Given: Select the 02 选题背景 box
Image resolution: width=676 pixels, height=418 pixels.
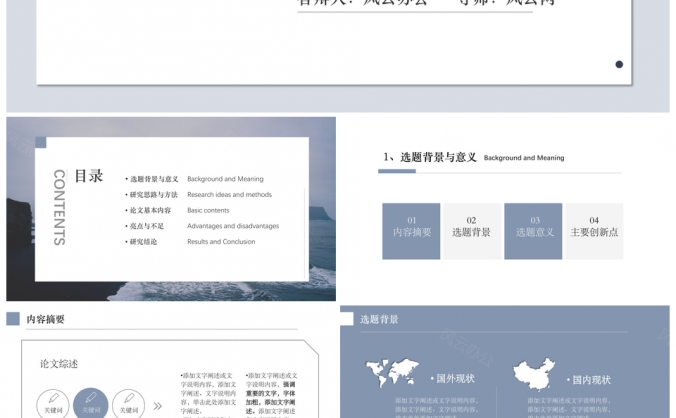Looking at the screenshot, I should [472, 231].
